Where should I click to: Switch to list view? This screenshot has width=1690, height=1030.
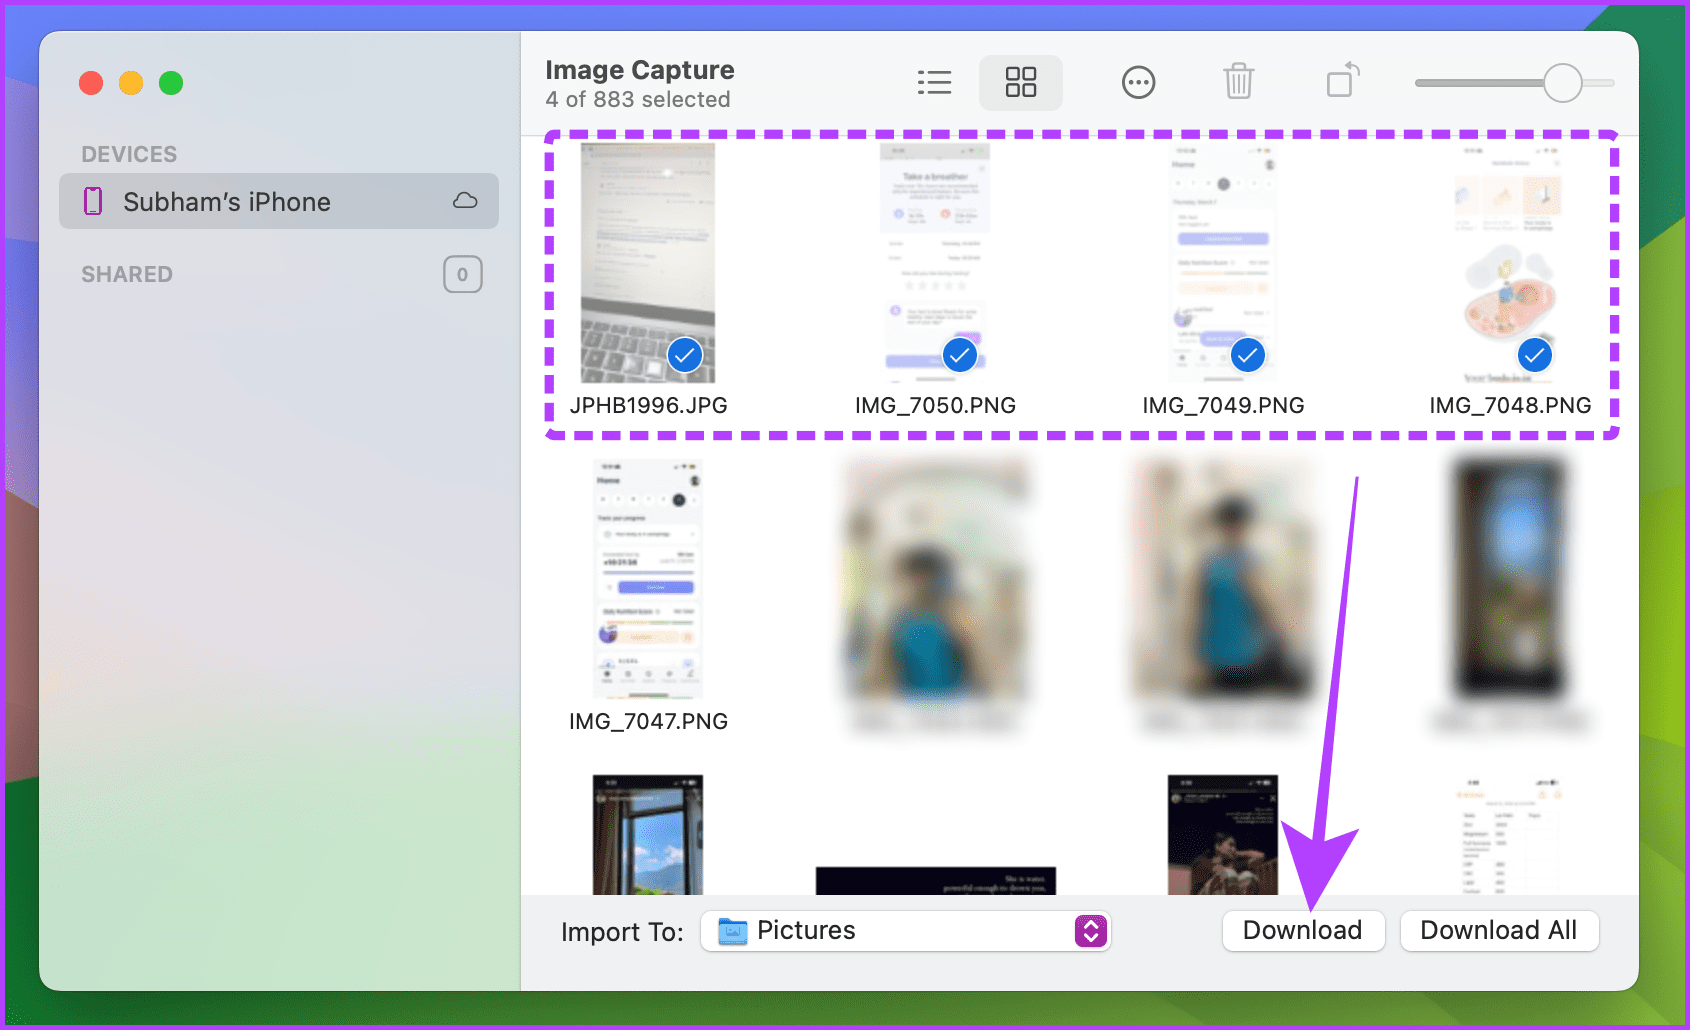[934, 82]
